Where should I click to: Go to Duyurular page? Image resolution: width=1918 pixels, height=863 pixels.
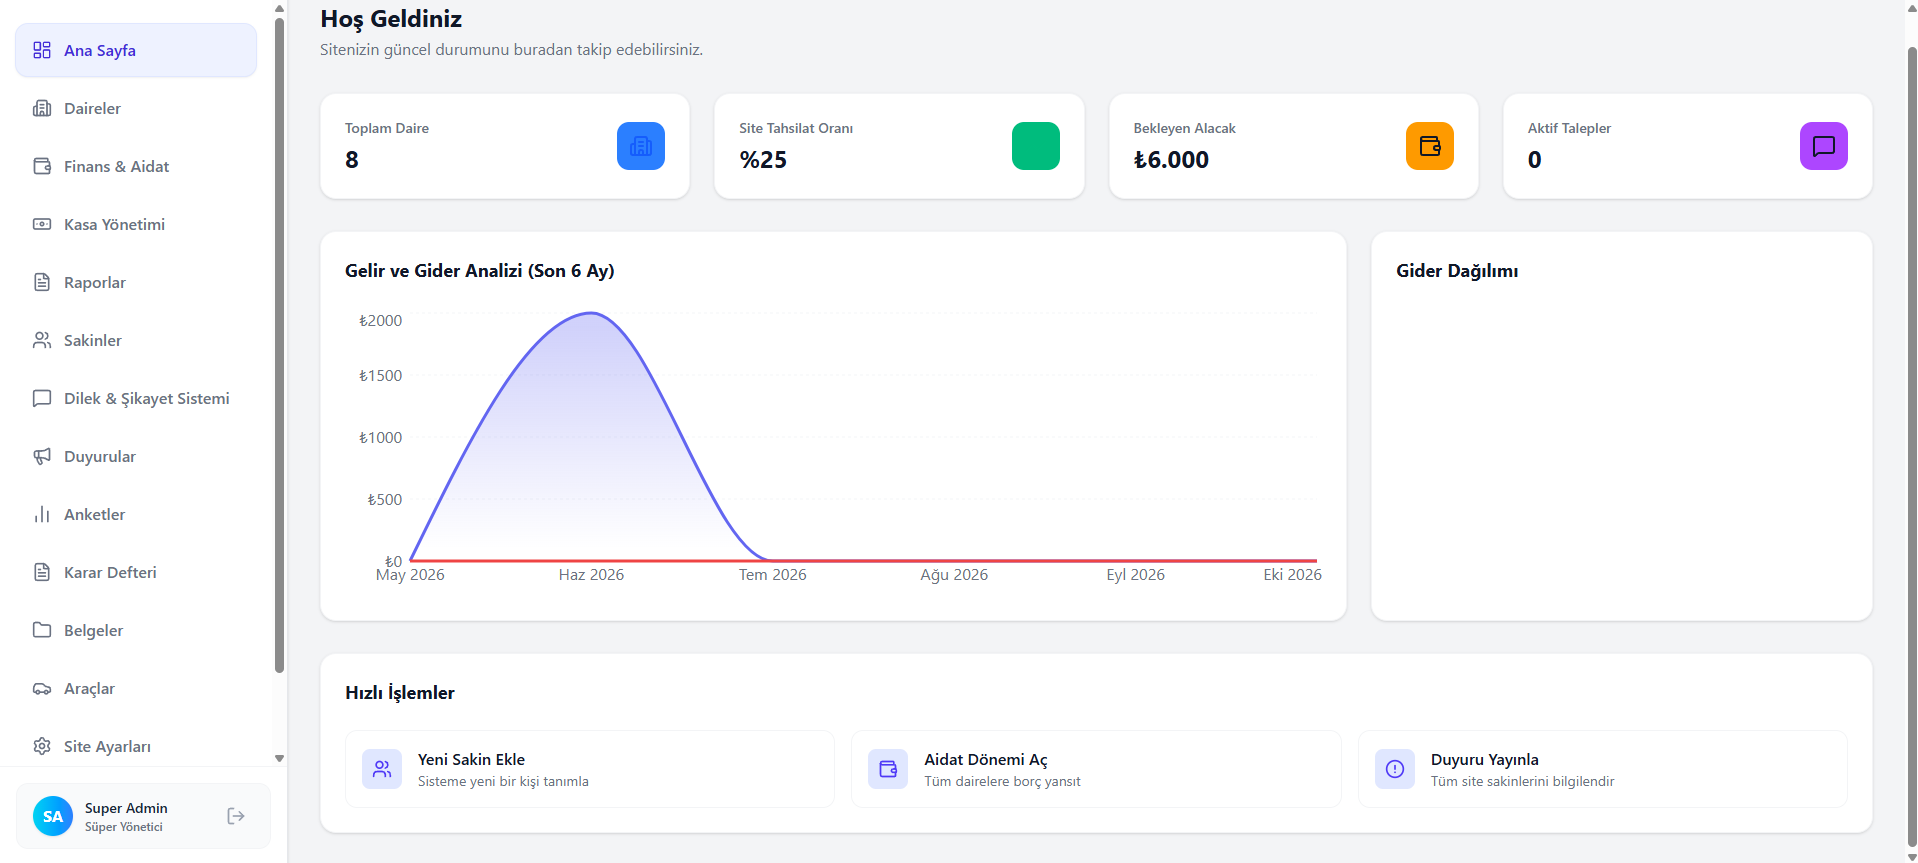pyautogui.click(x=136, y=456)
